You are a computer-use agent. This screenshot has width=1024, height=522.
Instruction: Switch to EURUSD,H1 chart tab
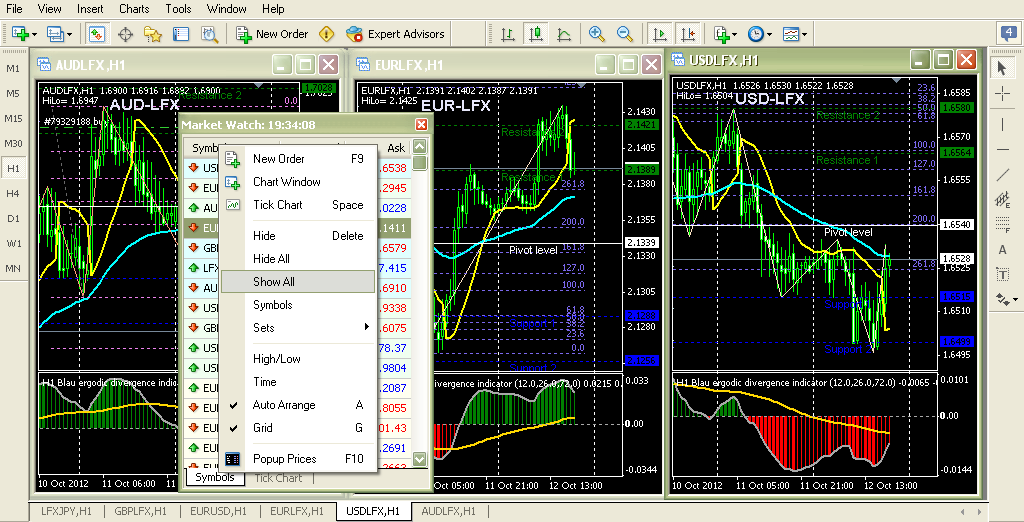click(x=218, y=511)
